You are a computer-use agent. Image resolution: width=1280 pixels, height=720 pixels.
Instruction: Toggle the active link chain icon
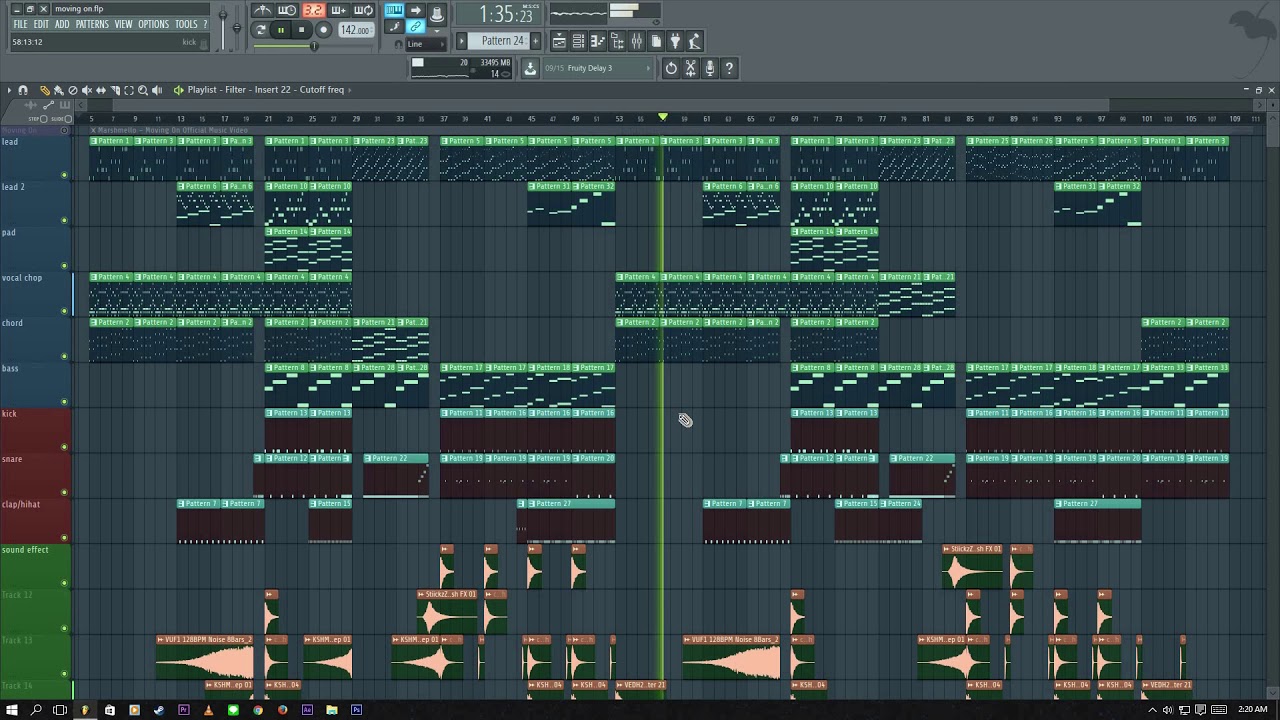[416, 27]
